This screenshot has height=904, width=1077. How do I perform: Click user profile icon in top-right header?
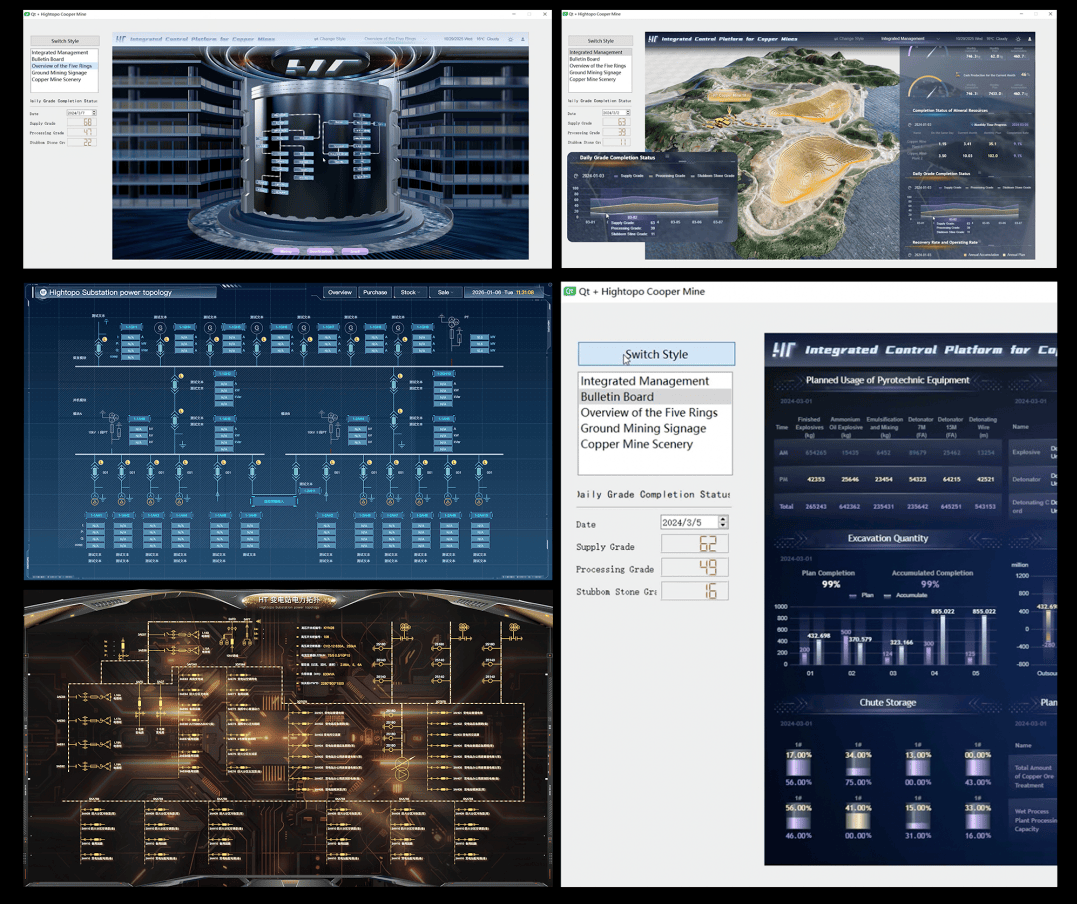[1030, 39]
